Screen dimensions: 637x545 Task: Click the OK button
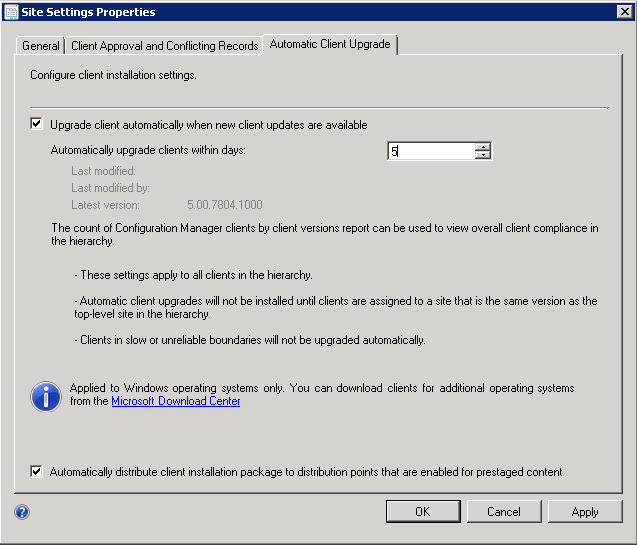[x=423, y=511]
